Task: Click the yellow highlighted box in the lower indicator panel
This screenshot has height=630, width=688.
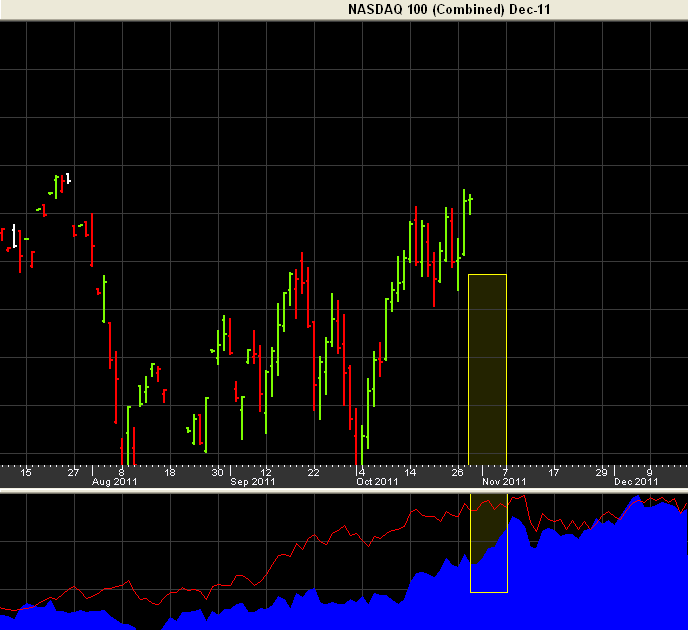Action: click(489, 543)
